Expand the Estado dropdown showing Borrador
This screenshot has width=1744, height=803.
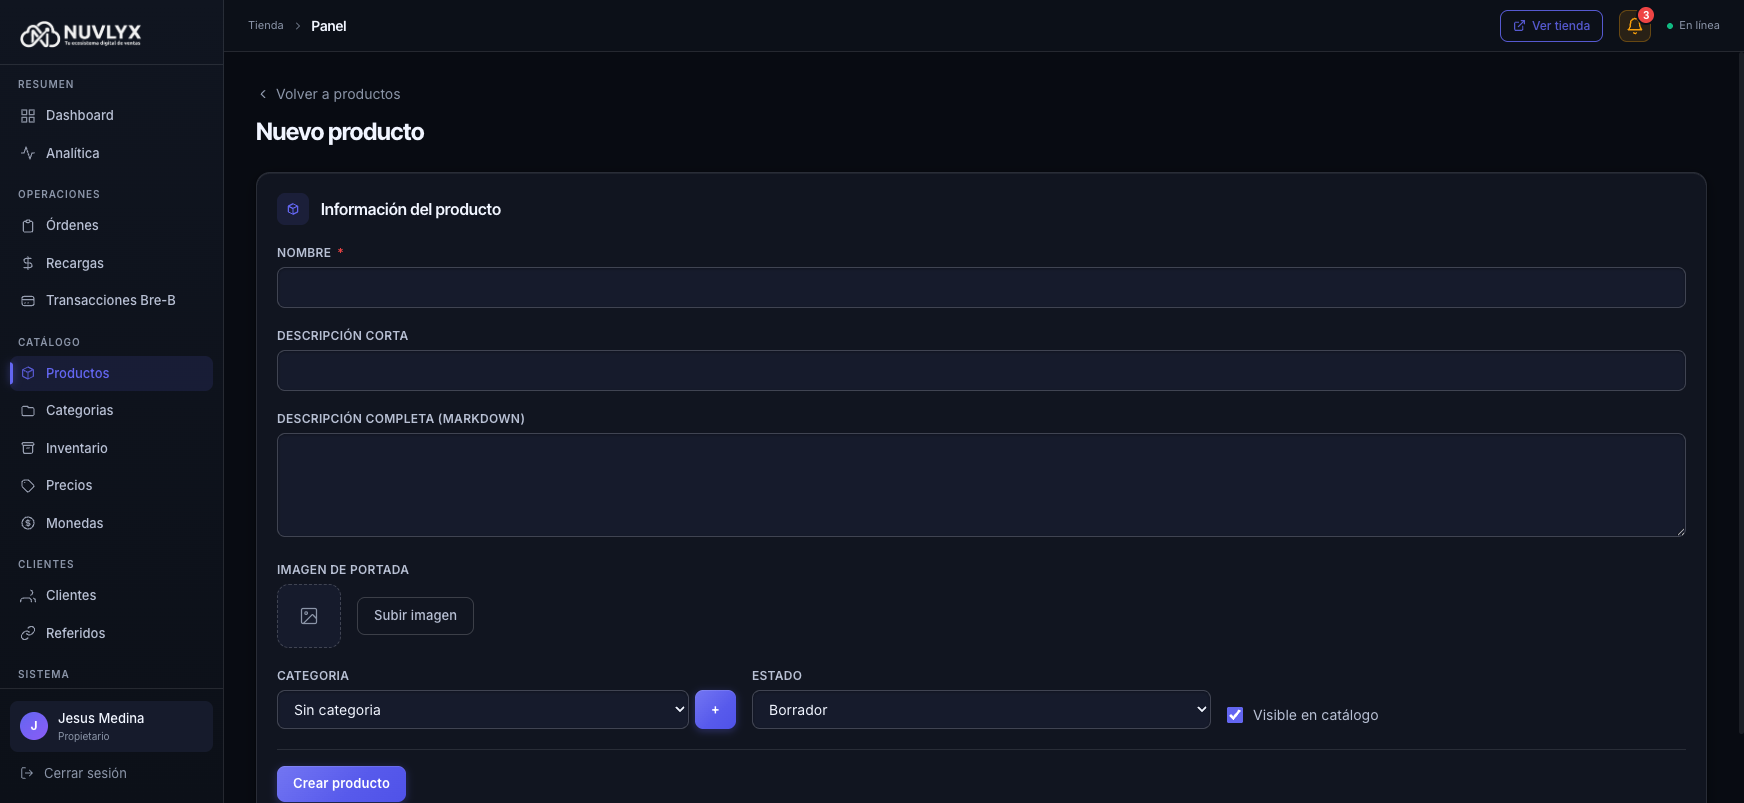(x=980, y=710)
